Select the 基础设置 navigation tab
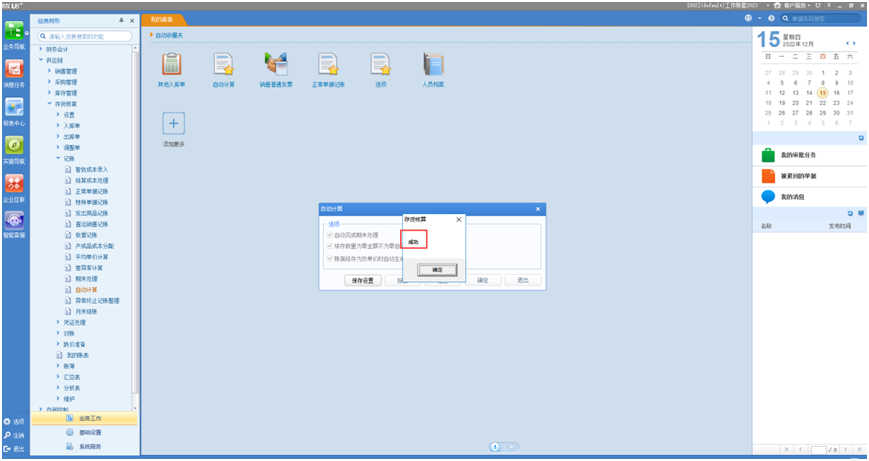This screenshot has width=869, height=461. tap(90, 432)
